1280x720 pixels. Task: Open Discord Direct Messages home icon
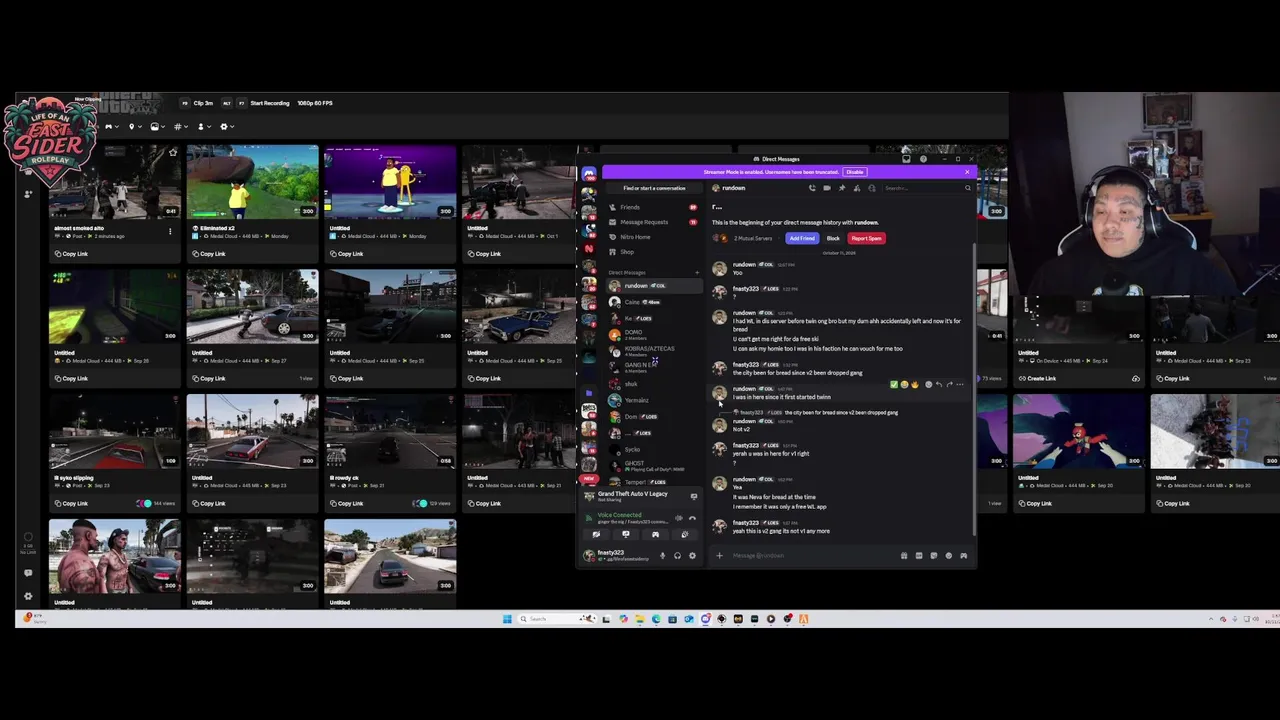pyautogui.click(x=589, y=174)
